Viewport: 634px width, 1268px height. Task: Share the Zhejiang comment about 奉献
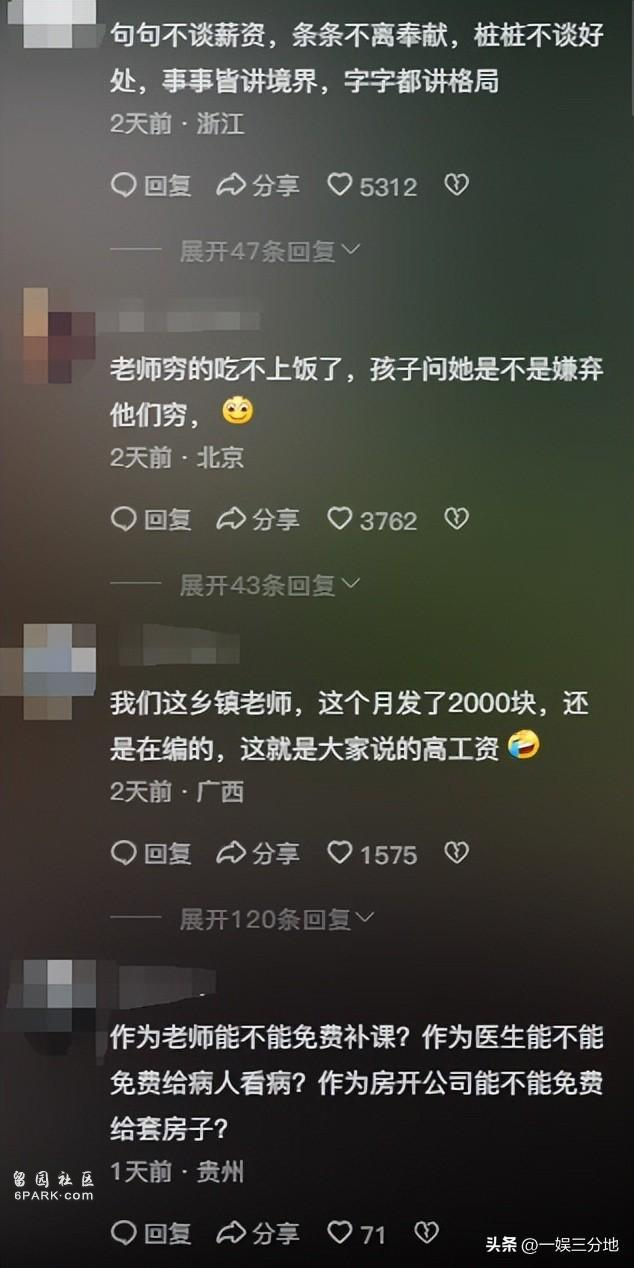pyautogui.click(x=258, y=185)
